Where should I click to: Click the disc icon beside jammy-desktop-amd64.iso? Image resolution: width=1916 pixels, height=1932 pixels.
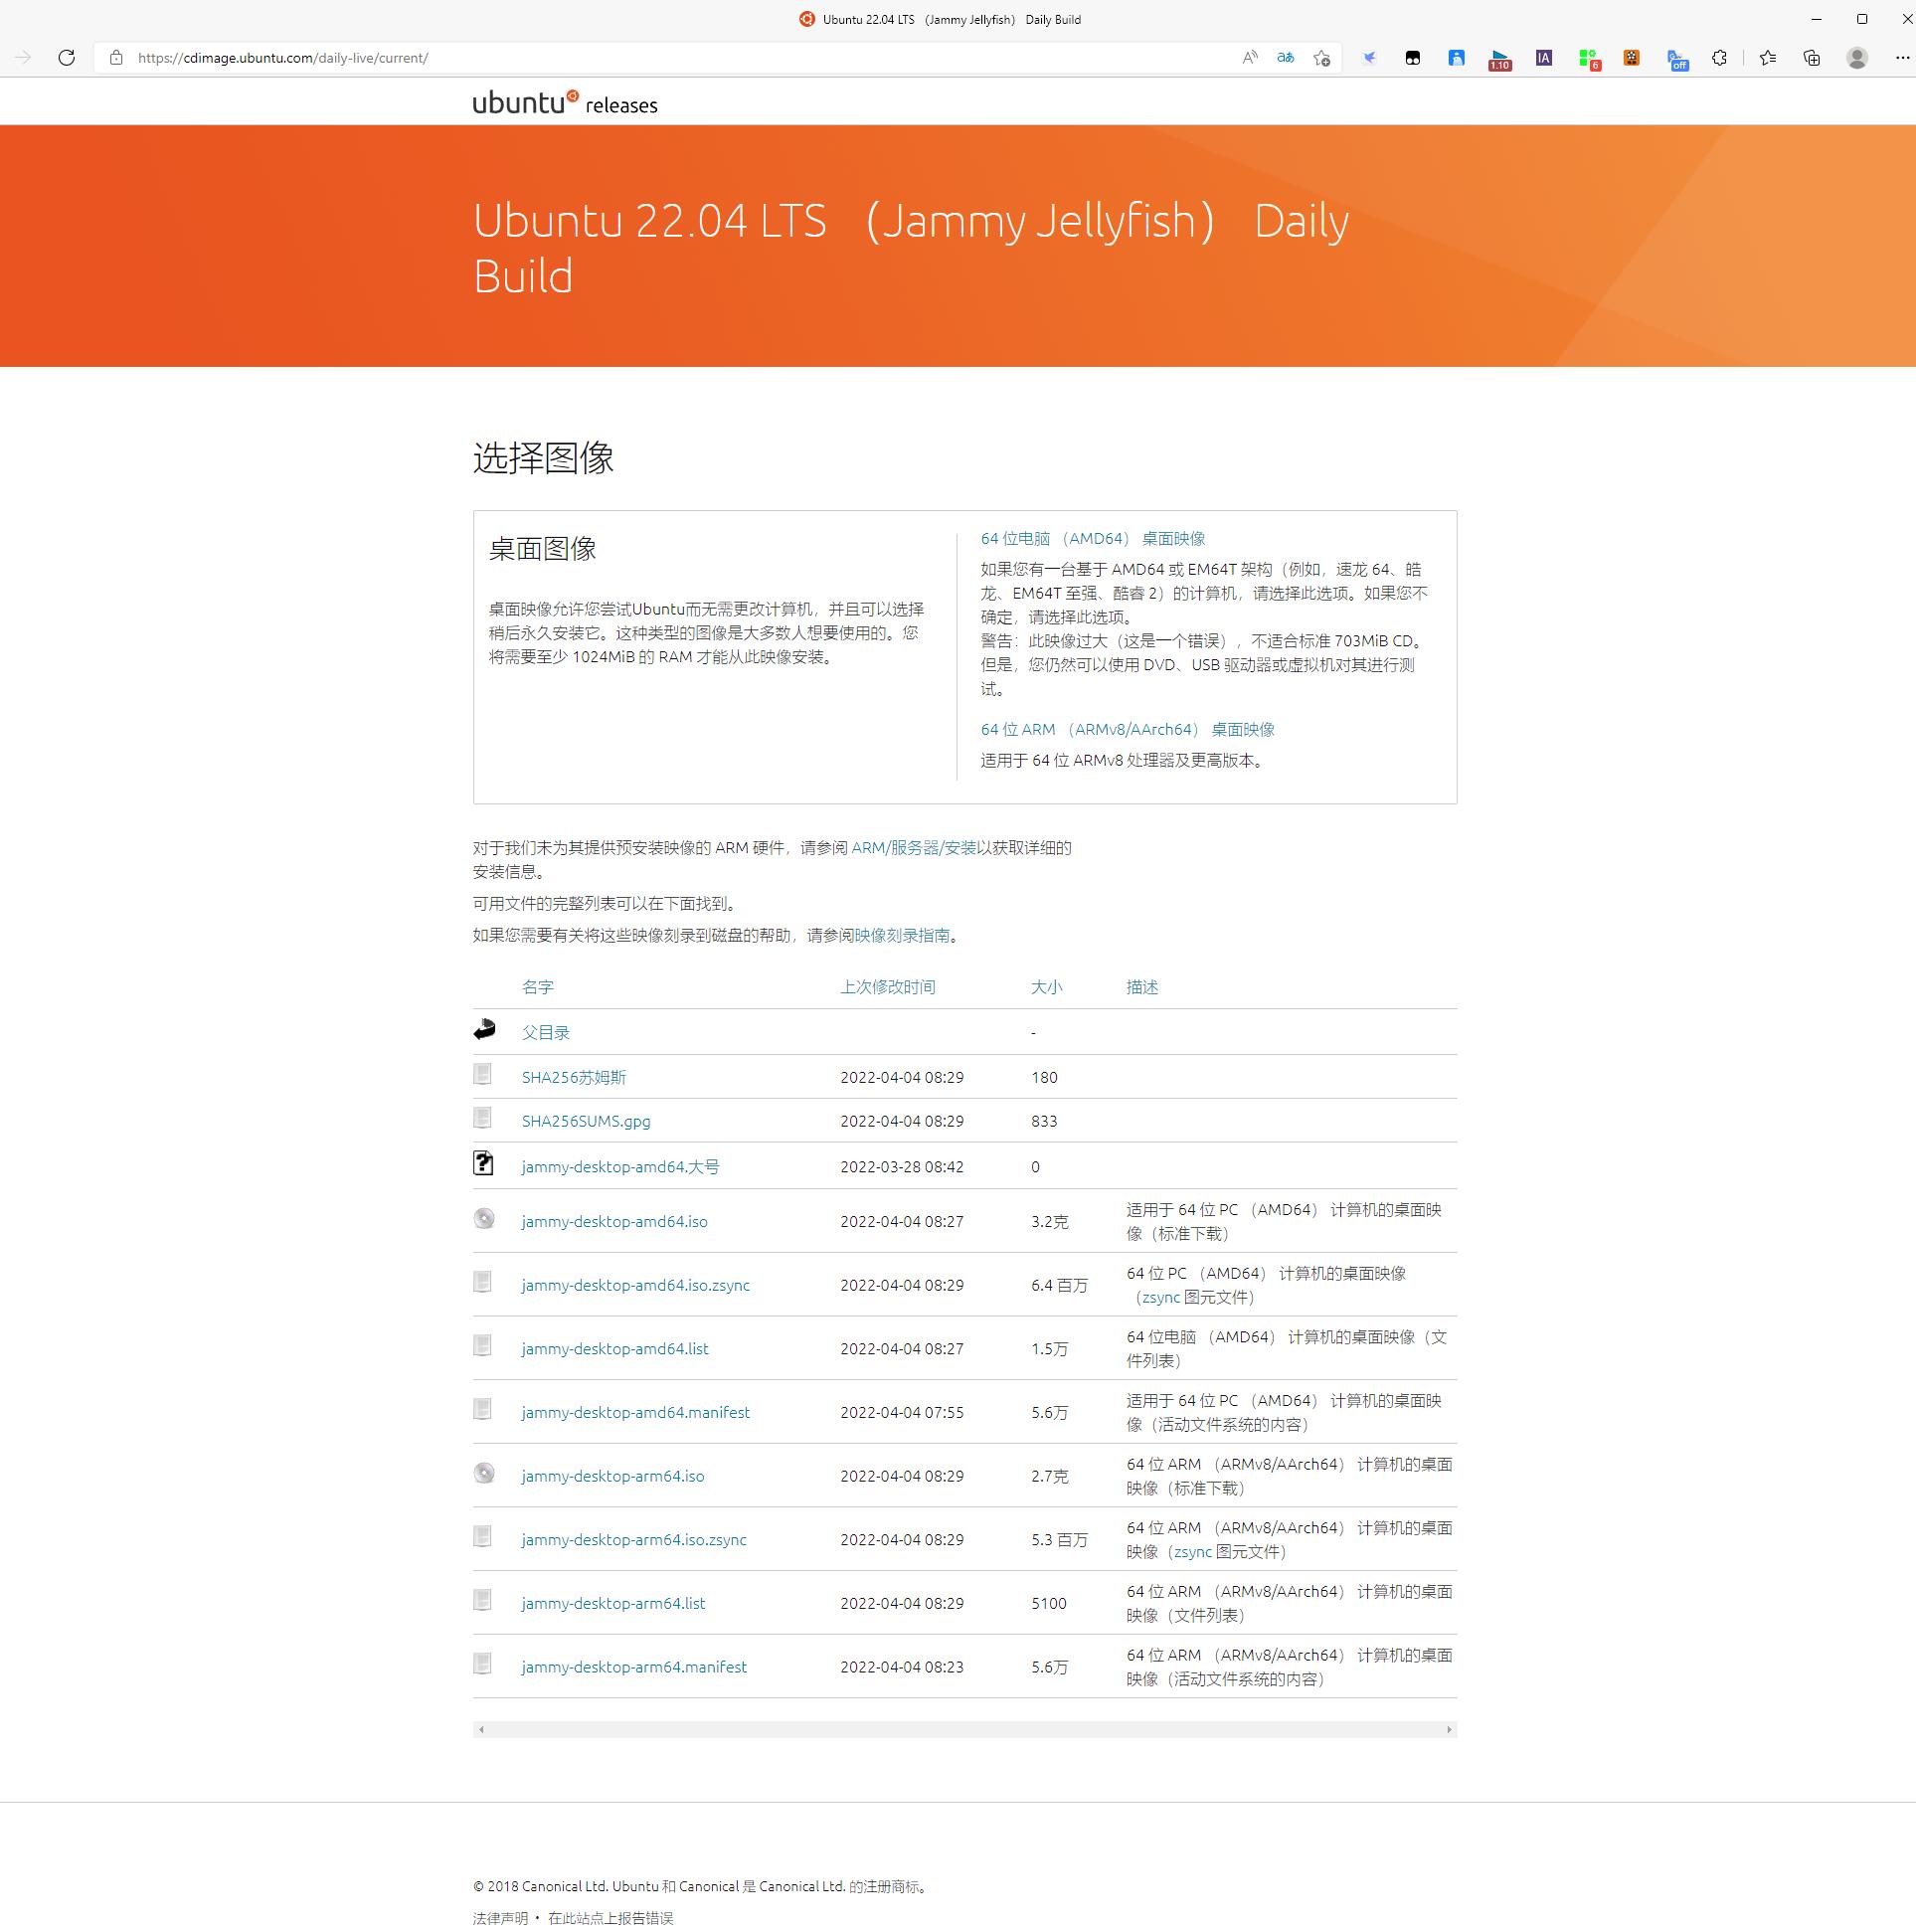(x=484, y=1218)
